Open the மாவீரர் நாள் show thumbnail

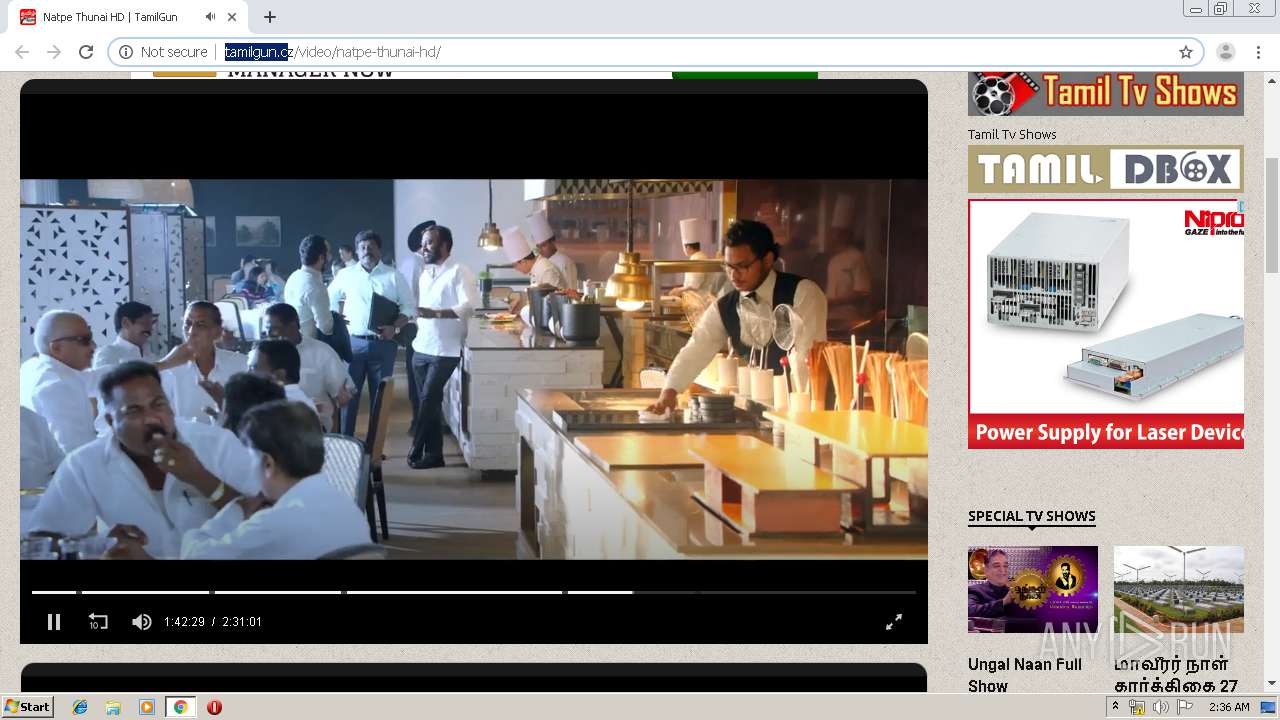1179,589
